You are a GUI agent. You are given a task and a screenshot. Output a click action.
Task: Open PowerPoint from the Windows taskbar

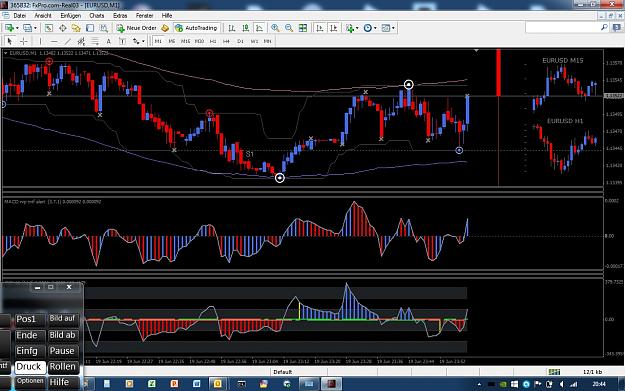click(174, 384)
